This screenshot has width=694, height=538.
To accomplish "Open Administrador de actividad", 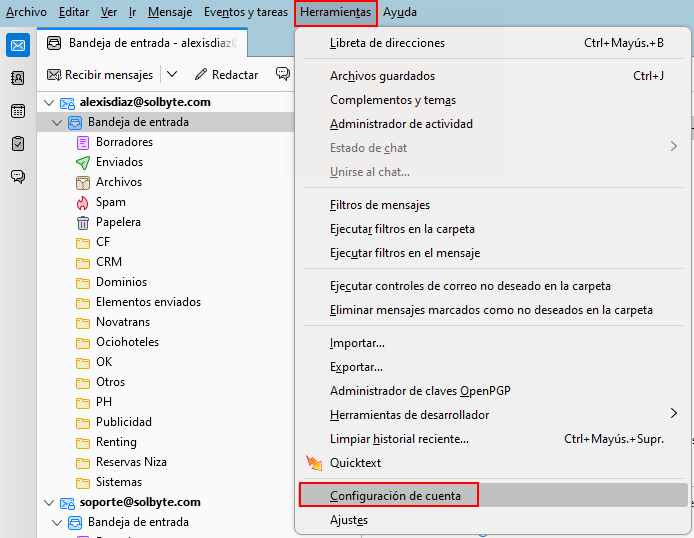I will [x=494, y=124].
